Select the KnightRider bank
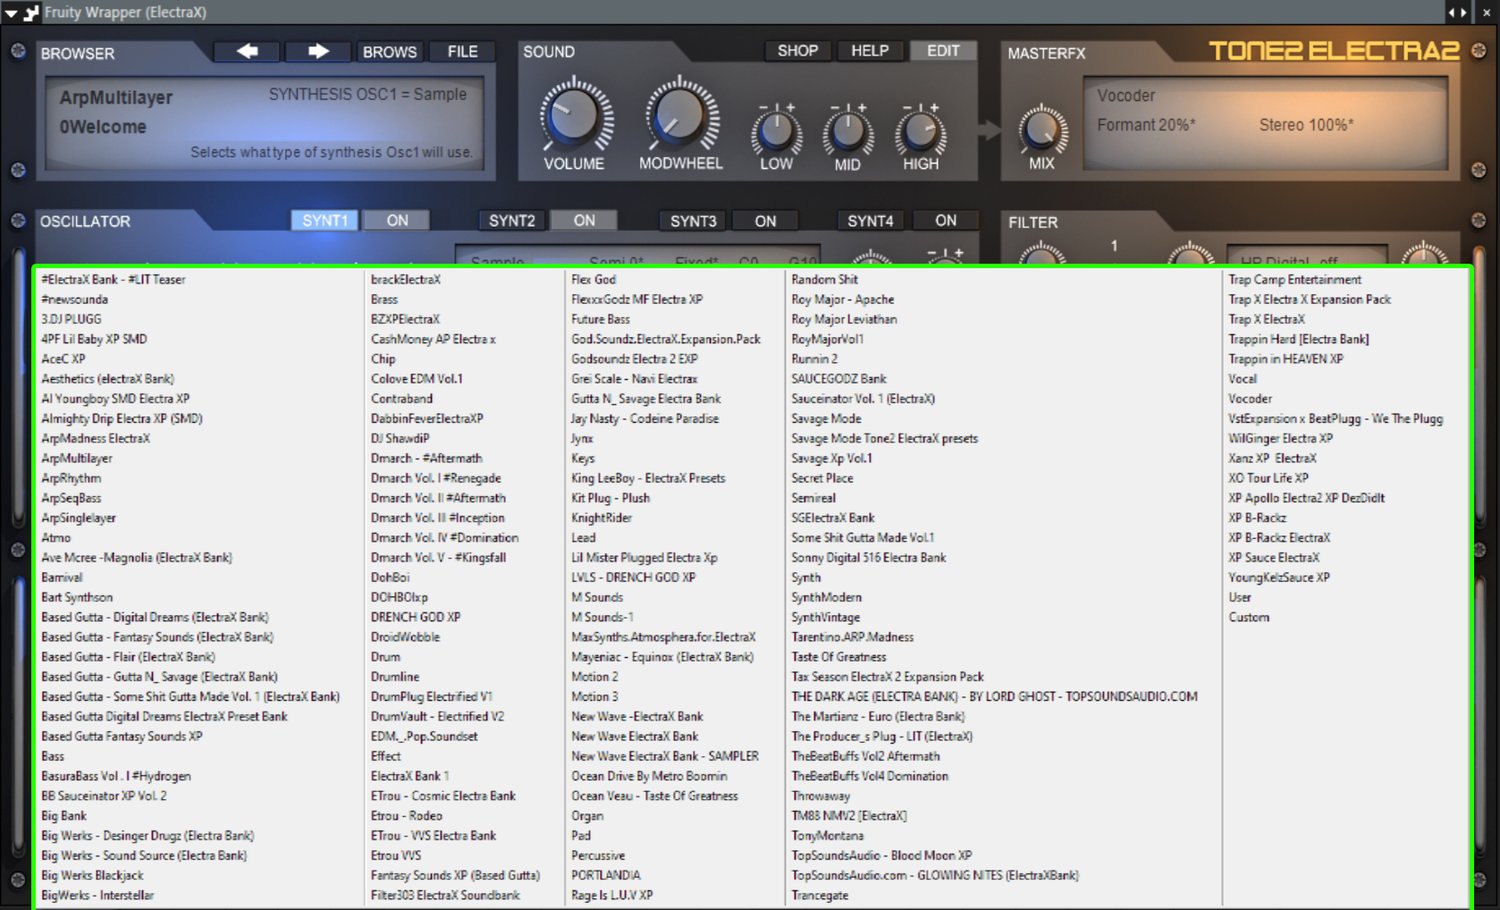The width and height of the screenshot is (1500, 910). [x=601, y=518]
